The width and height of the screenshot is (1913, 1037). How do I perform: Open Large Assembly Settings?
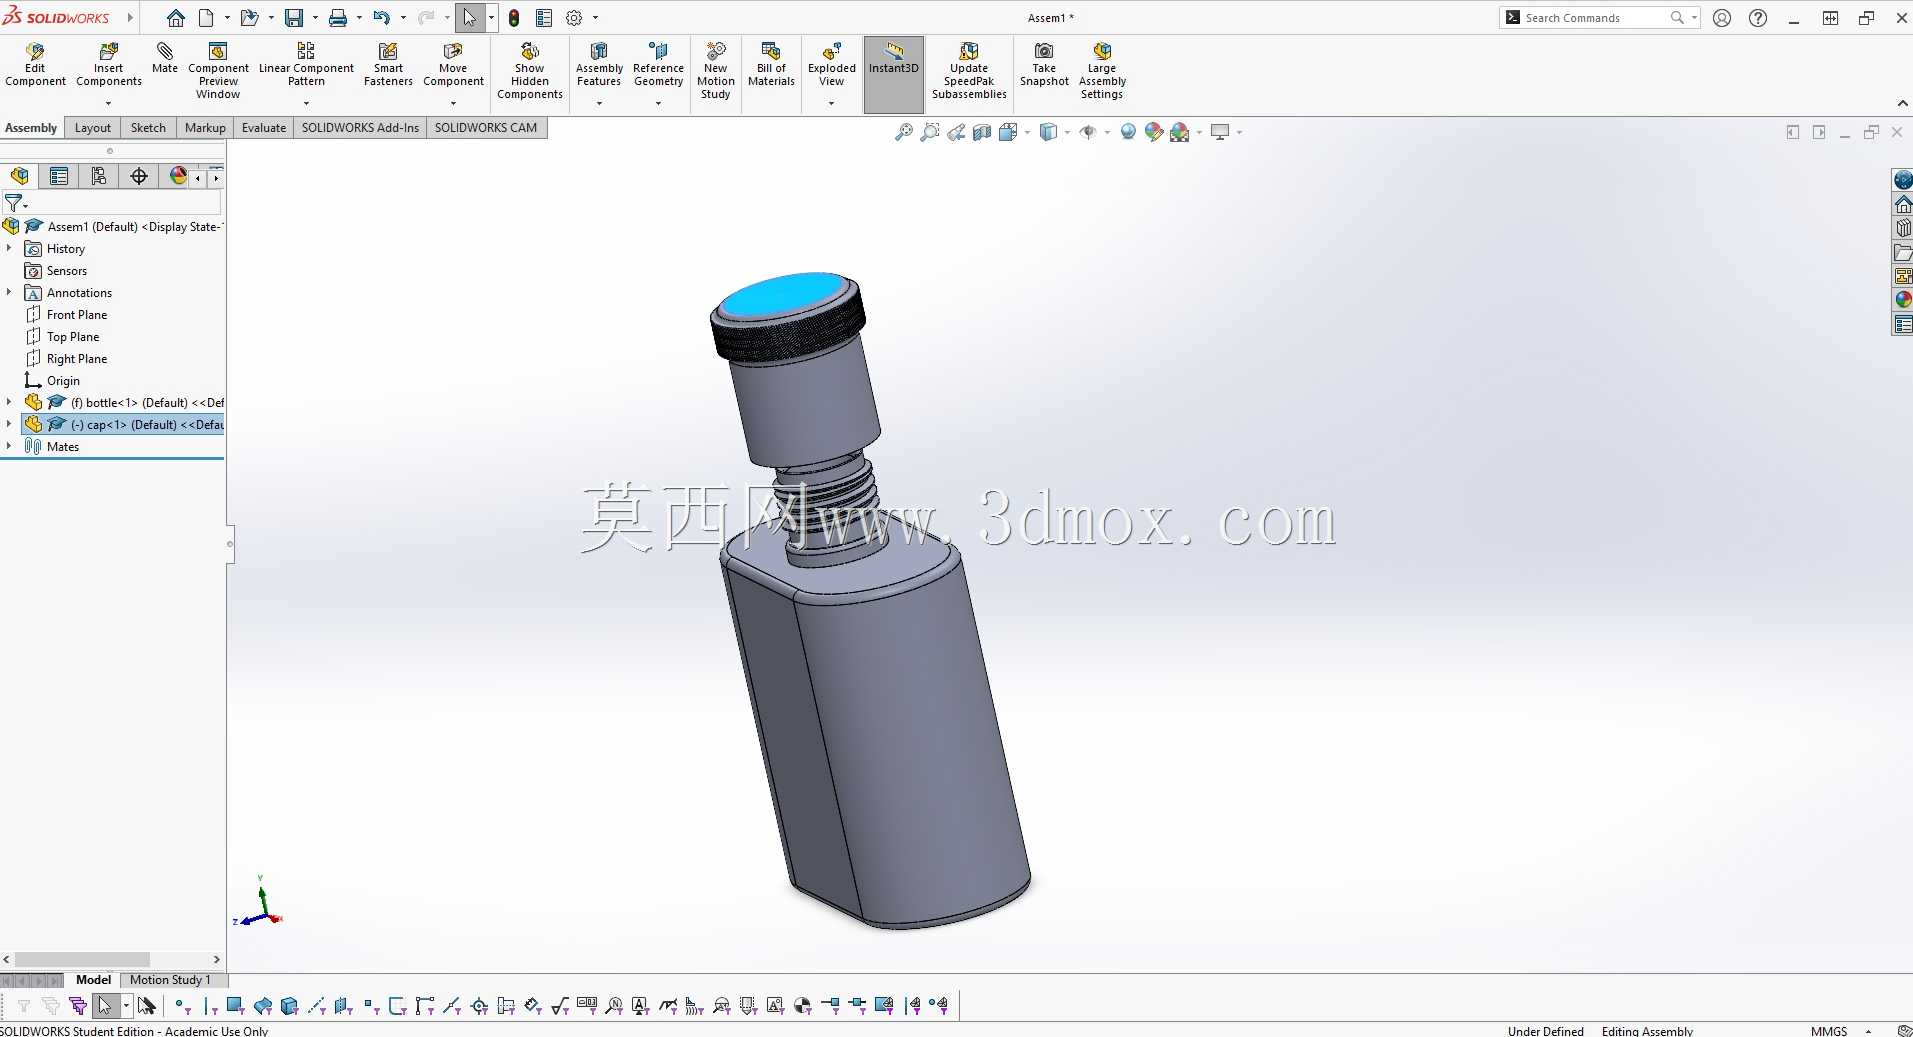(x=1102, y=71)
